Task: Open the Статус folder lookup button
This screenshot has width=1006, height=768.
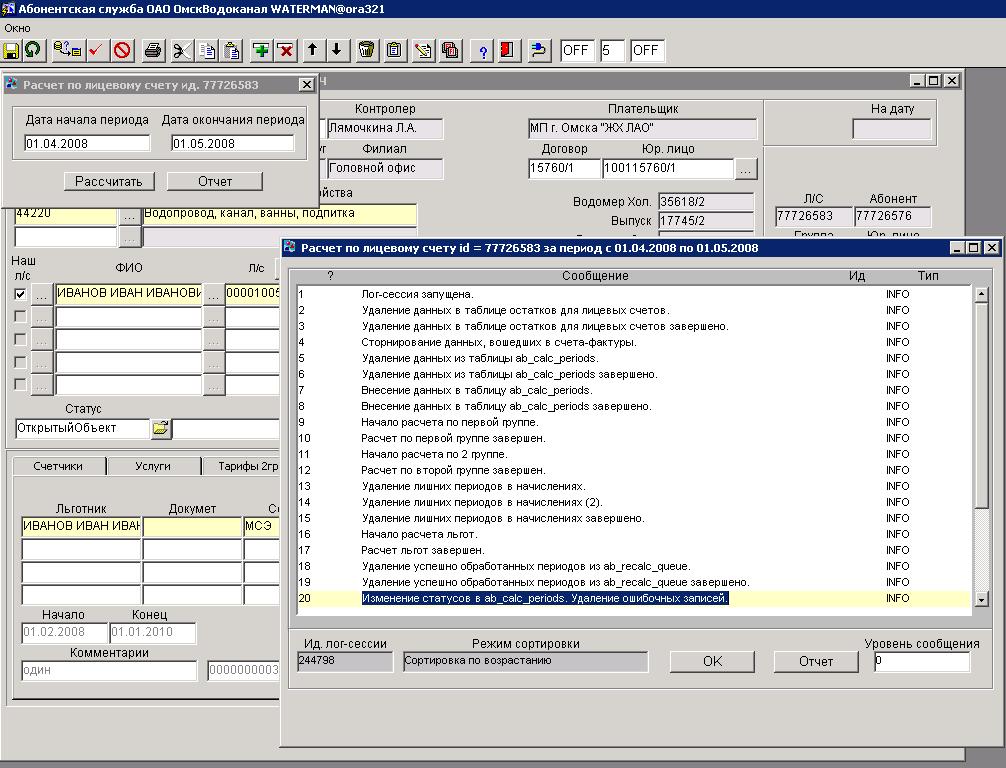Action: click(161, 428)
